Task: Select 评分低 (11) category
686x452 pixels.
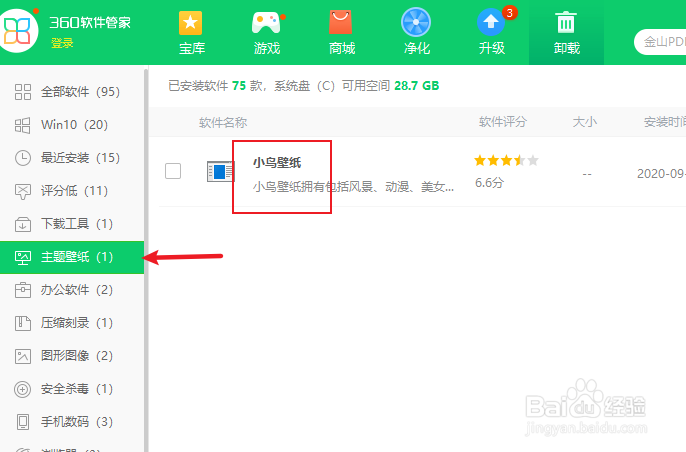Action: click(x=72, y=191)
